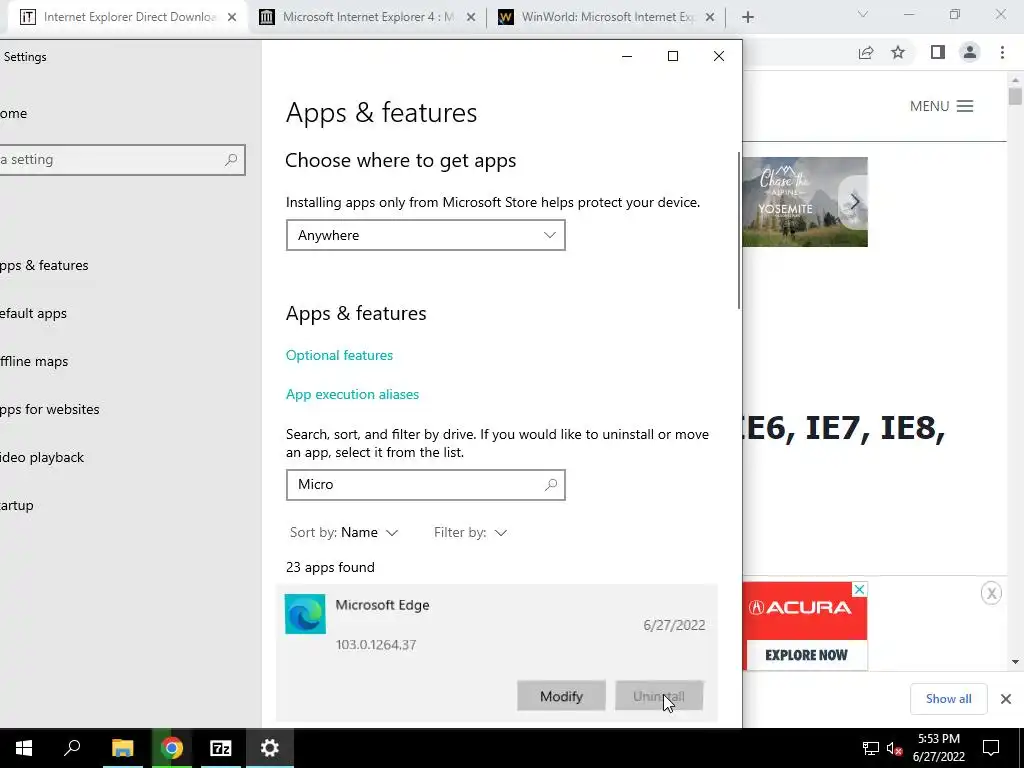Open App execution aliases link
The image size is (1024, 768).
tap(353, 394)
